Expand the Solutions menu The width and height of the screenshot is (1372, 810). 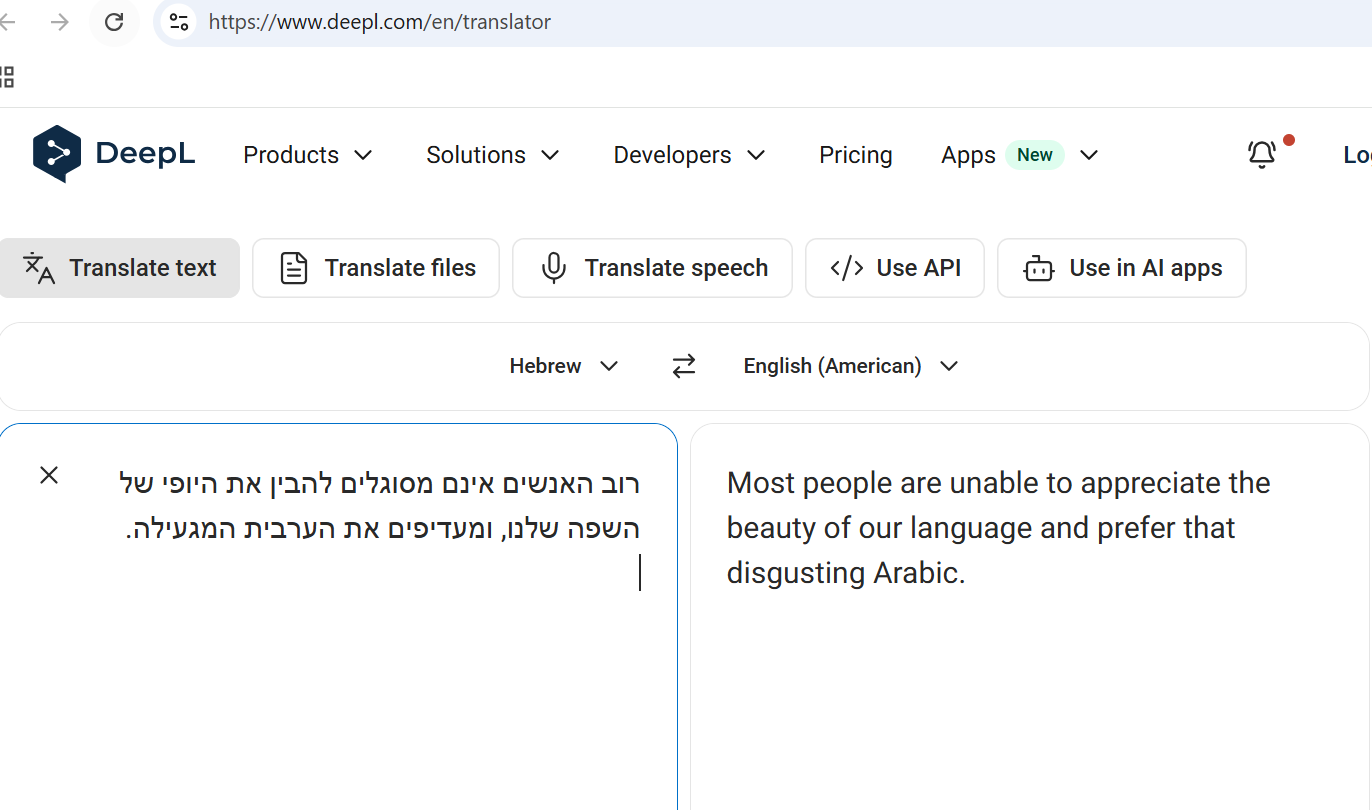tap(493, 155)
